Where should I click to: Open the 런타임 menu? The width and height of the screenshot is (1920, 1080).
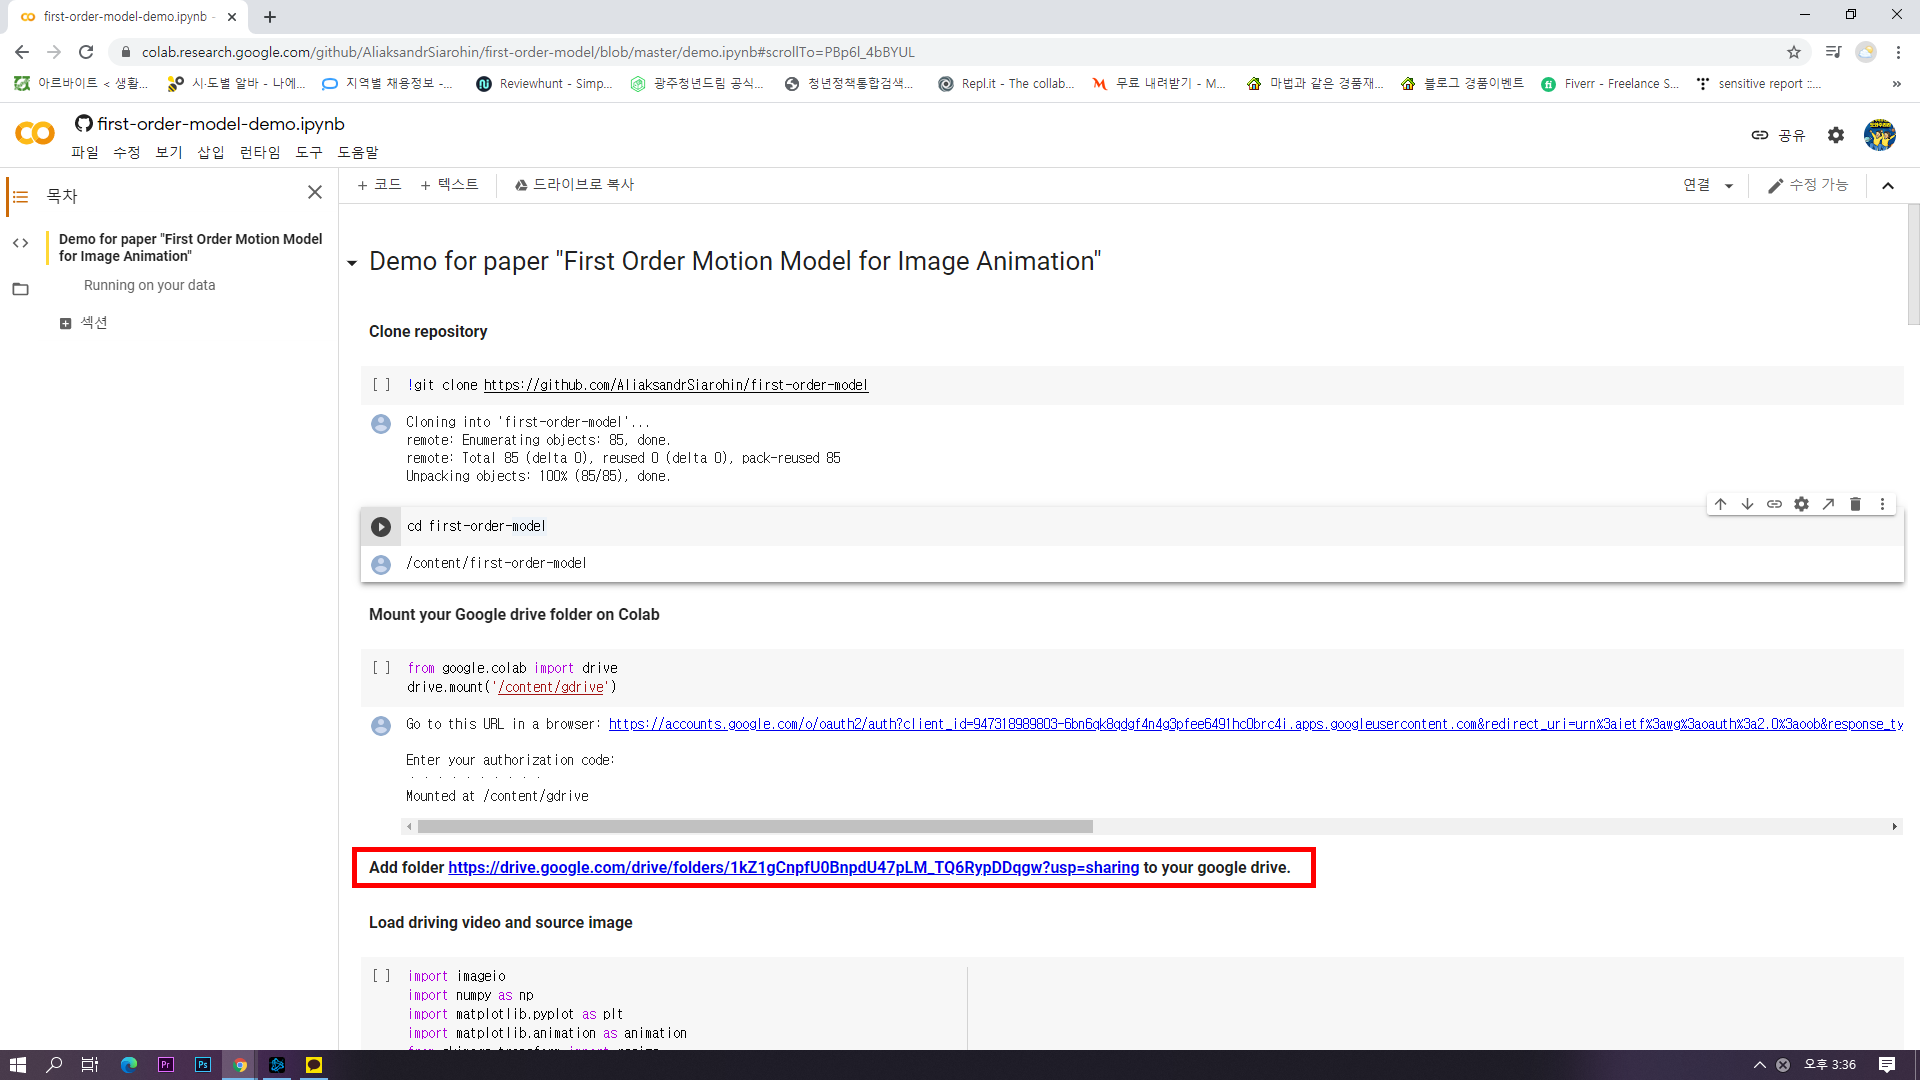260,152
